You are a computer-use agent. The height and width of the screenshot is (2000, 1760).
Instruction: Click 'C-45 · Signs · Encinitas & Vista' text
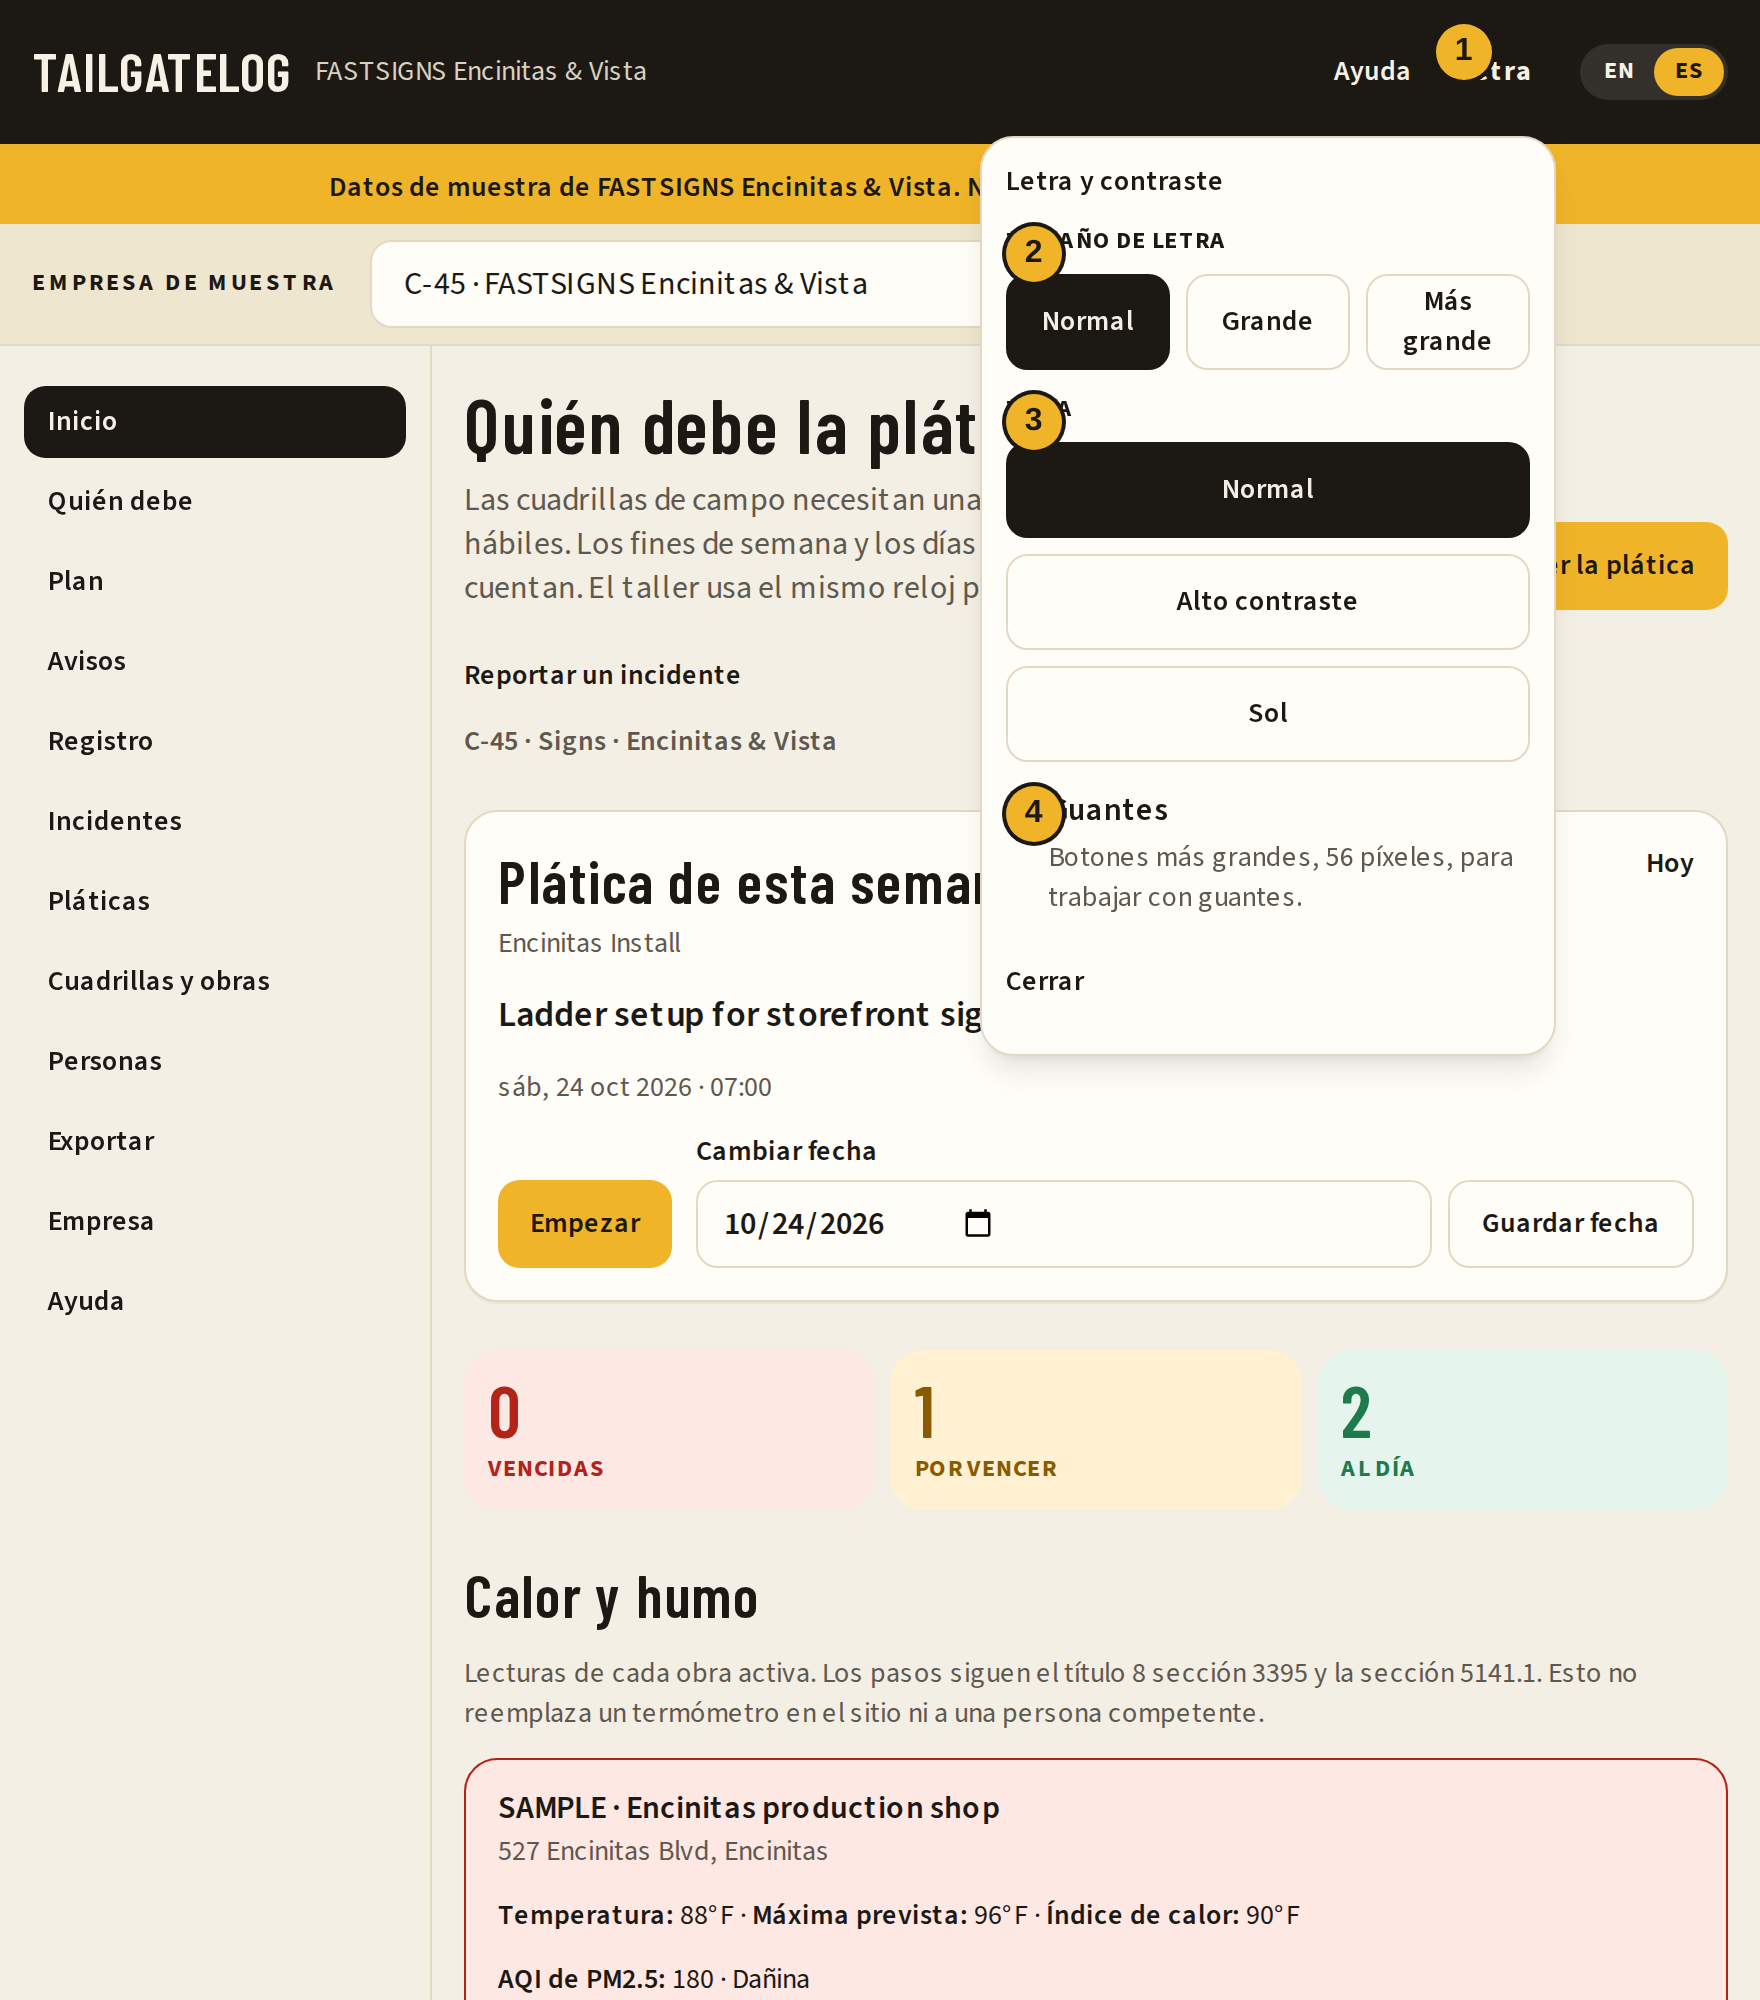[x=650, y=741]
